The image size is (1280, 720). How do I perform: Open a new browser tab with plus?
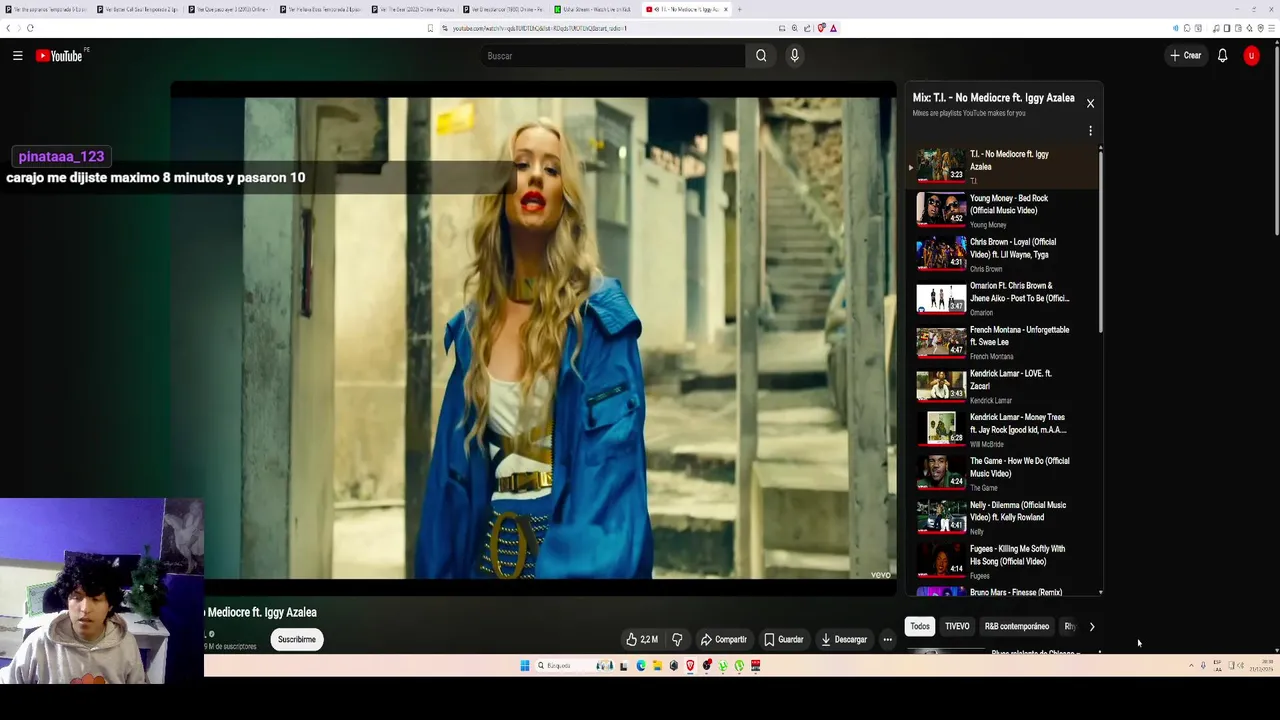pyautogui.click(x=739, y=9)
